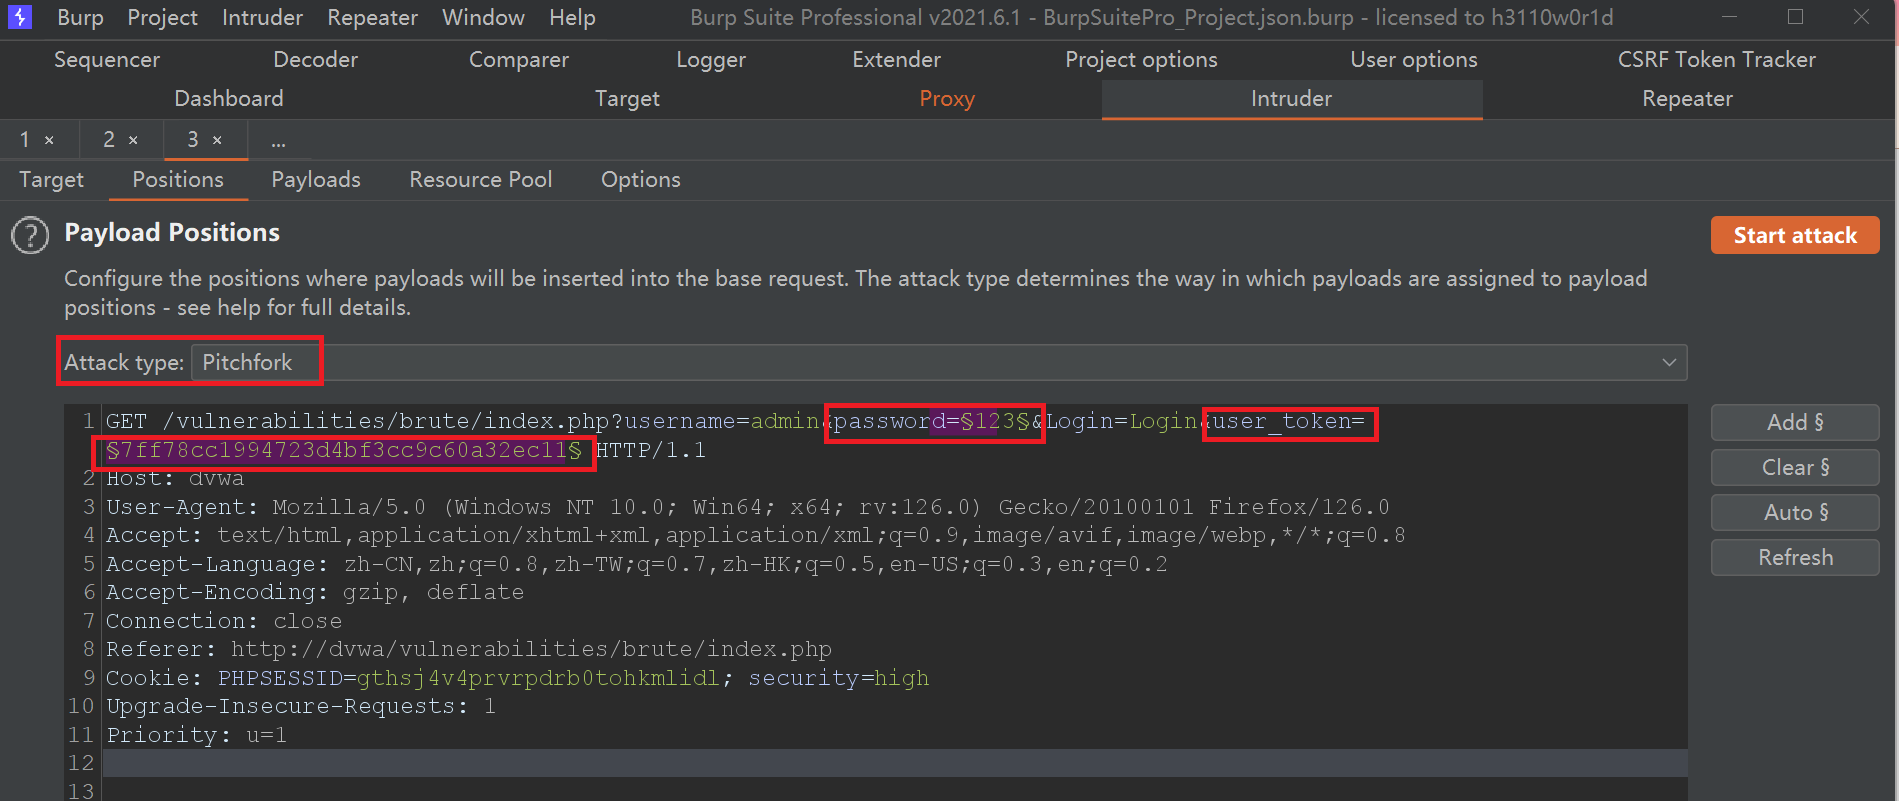
Task: Switch to the Proxy tab
Action: click(x=947, y=99)
